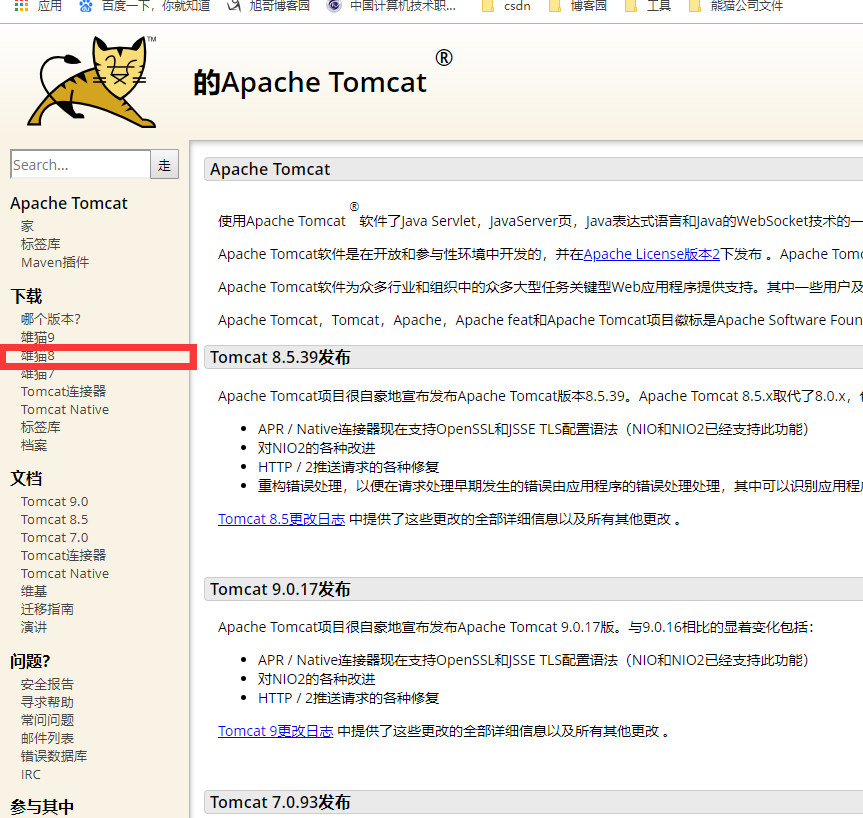Open the 百度一下 bookmark

pos(145,6)
